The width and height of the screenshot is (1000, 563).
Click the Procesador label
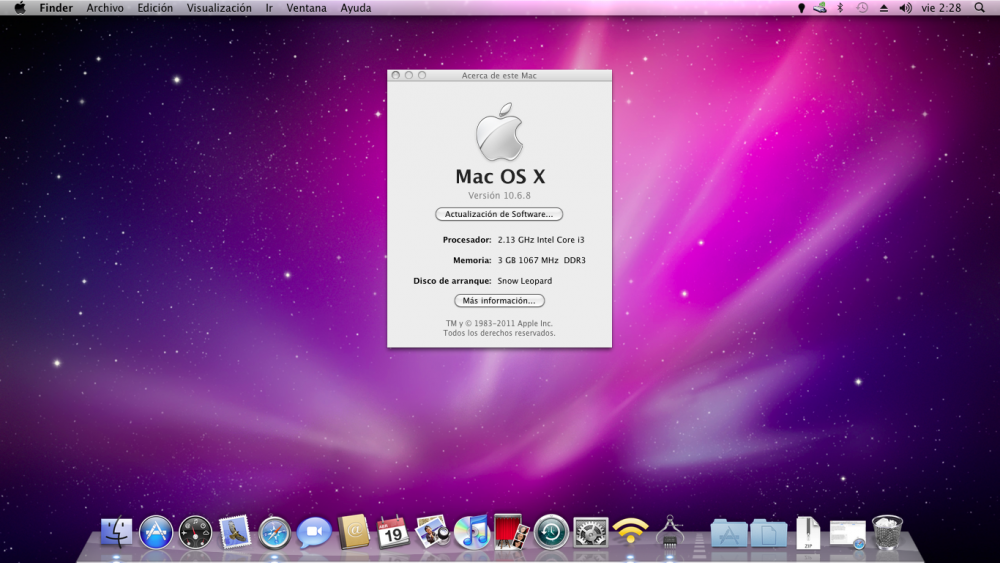pos(467,240)
